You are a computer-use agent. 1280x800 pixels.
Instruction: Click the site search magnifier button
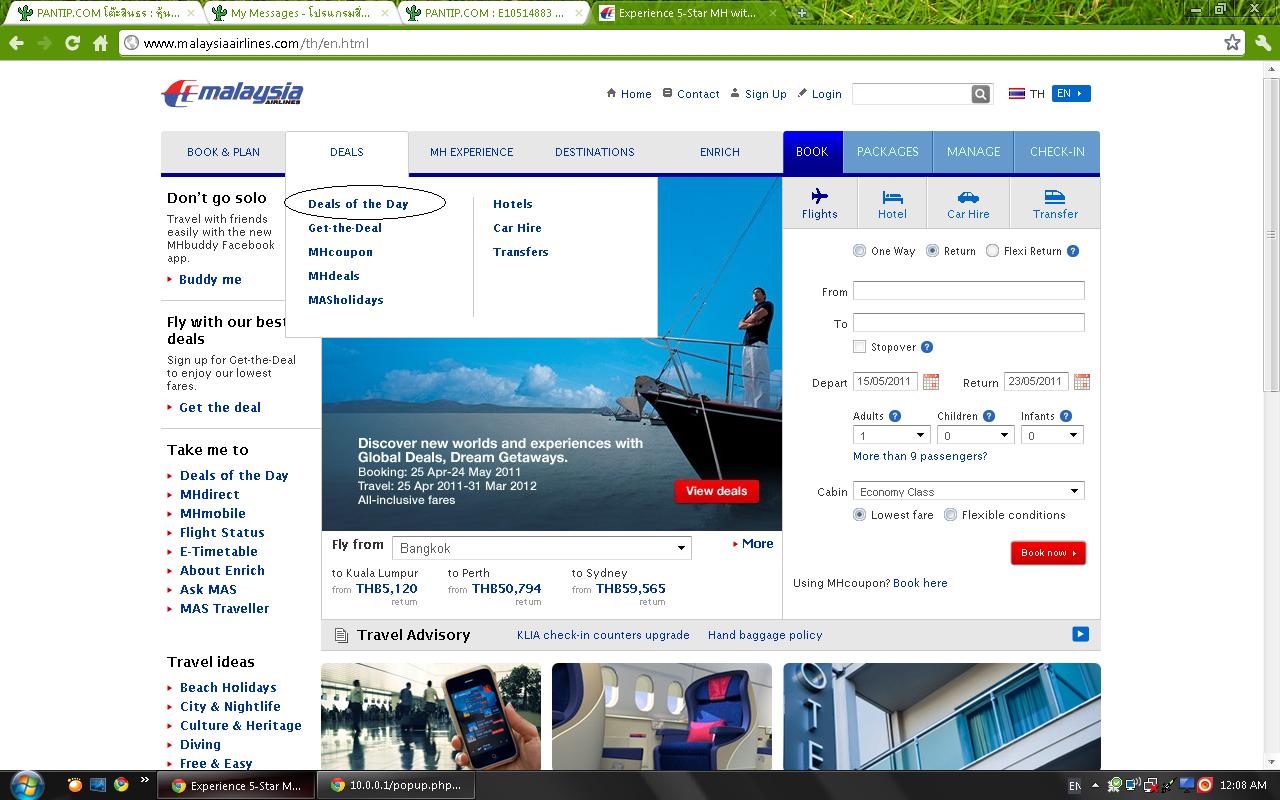pos(981,94)
